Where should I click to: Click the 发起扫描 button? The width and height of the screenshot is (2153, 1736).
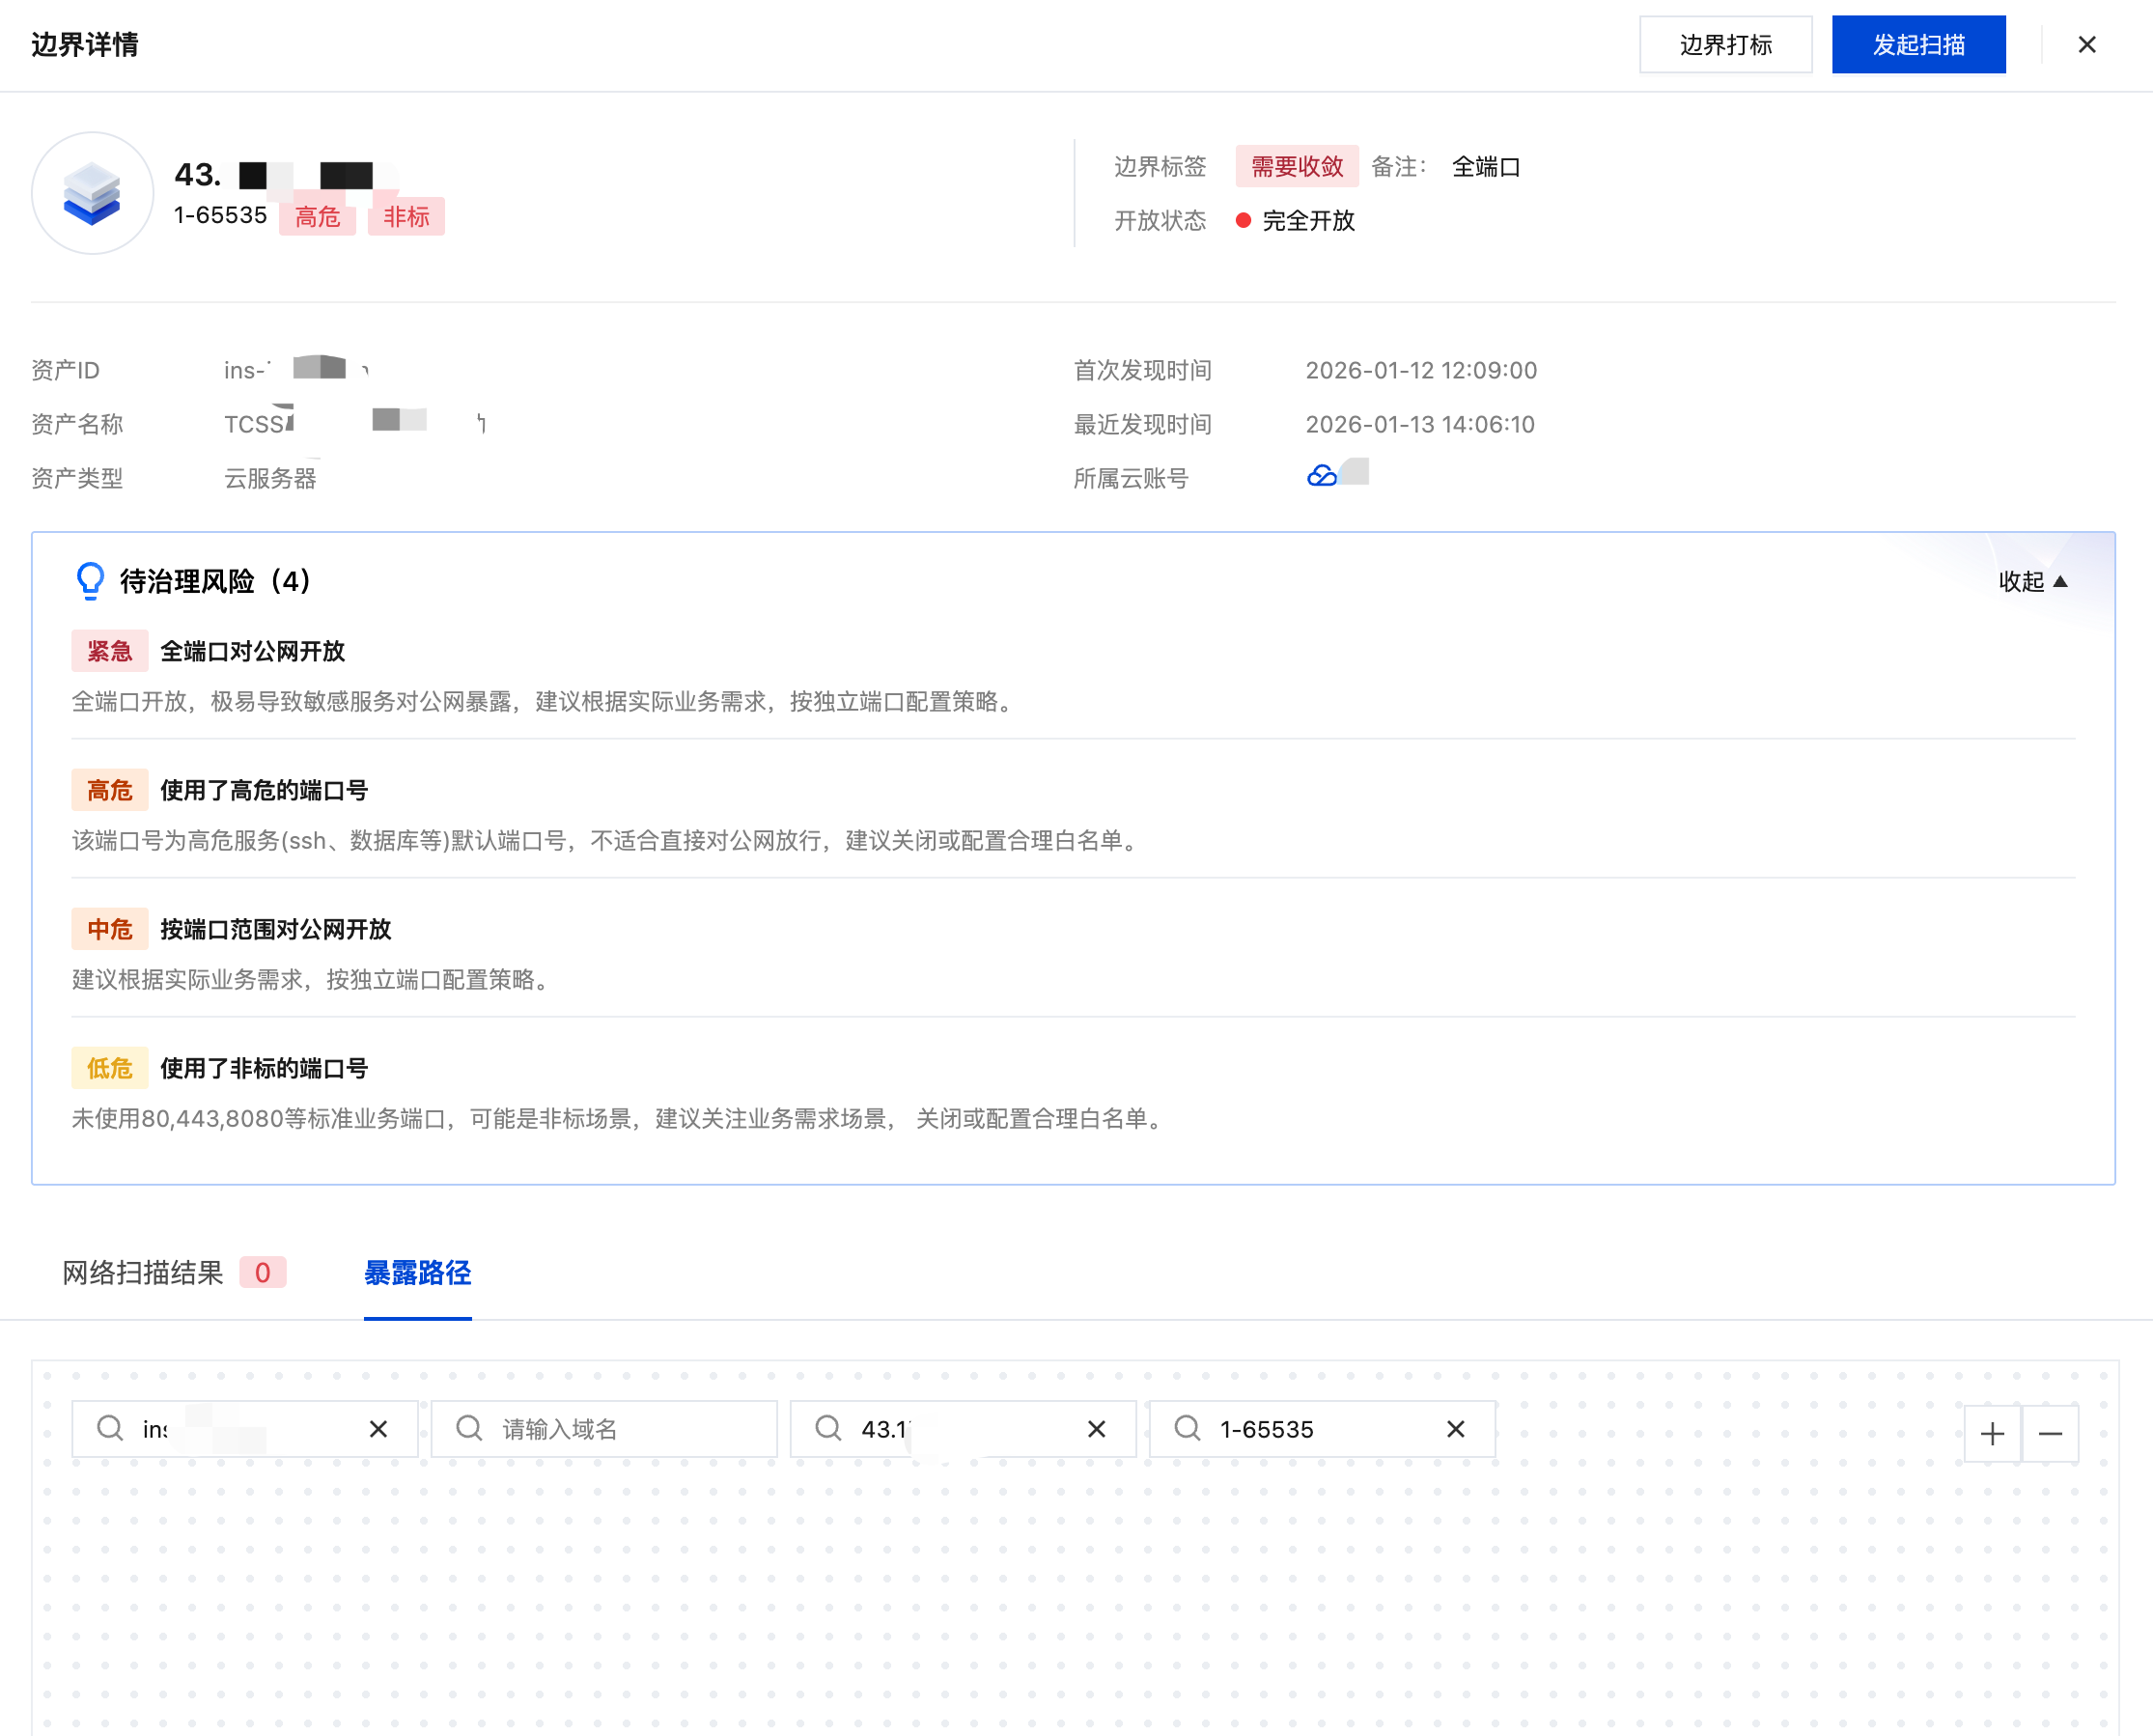click(x=1918, y=45)
